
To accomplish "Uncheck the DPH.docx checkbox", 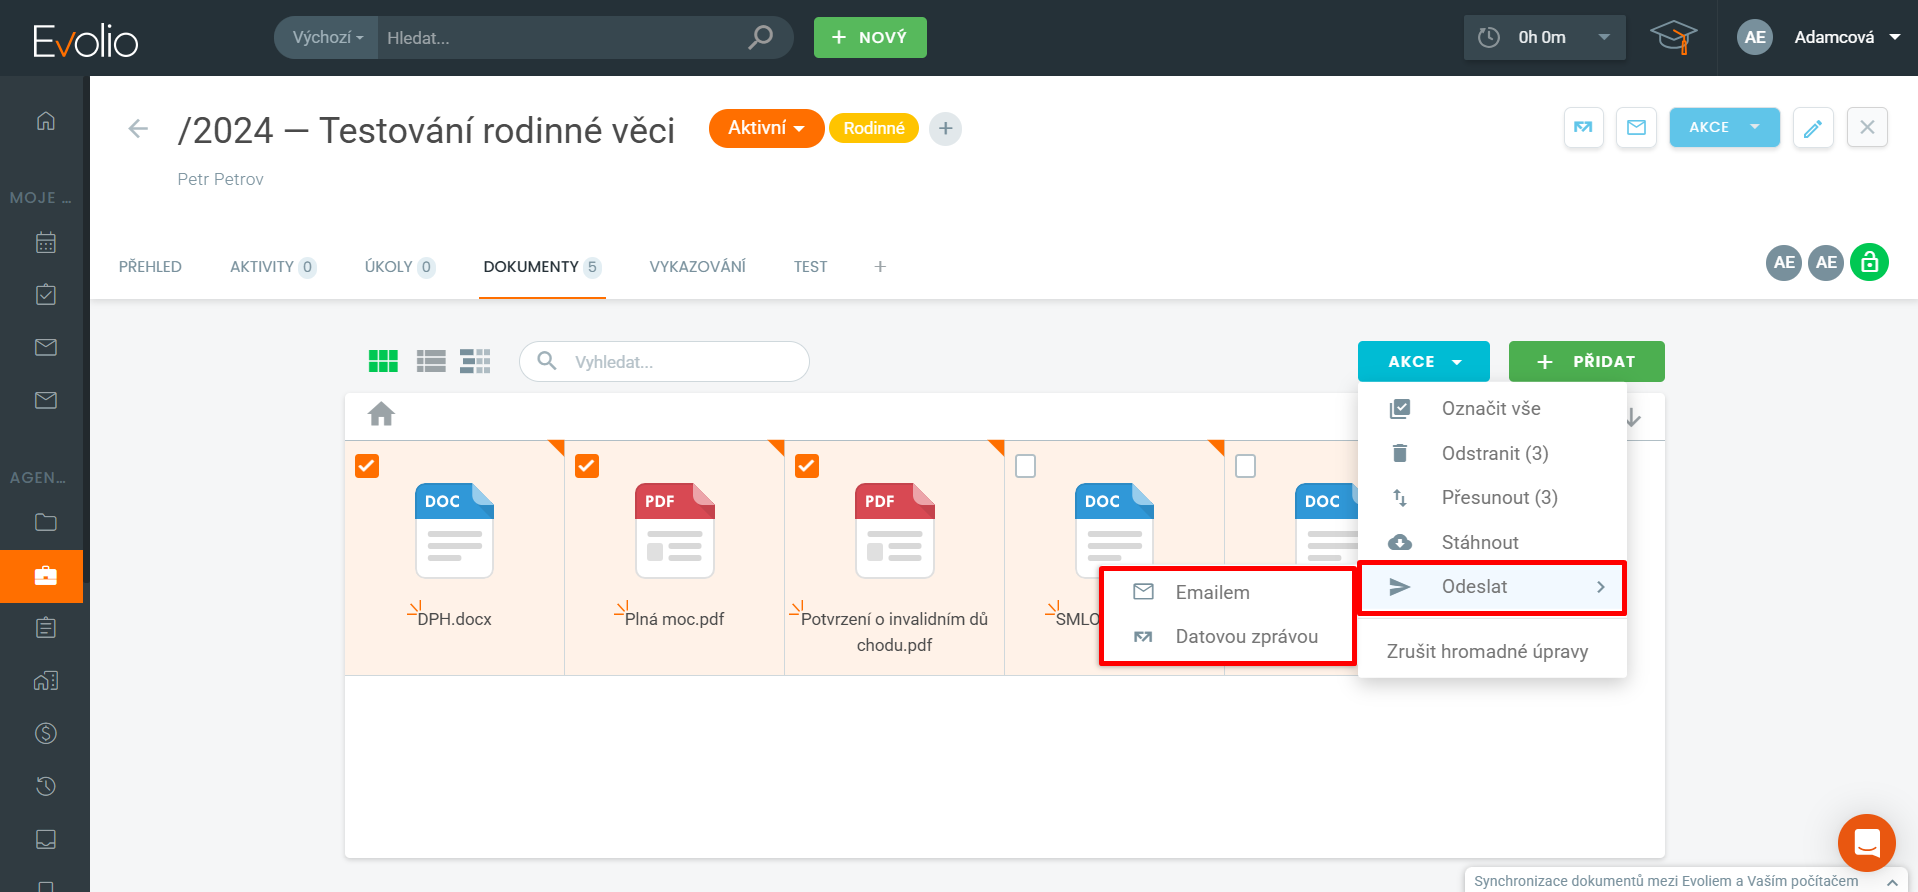I will coord(367,466).
